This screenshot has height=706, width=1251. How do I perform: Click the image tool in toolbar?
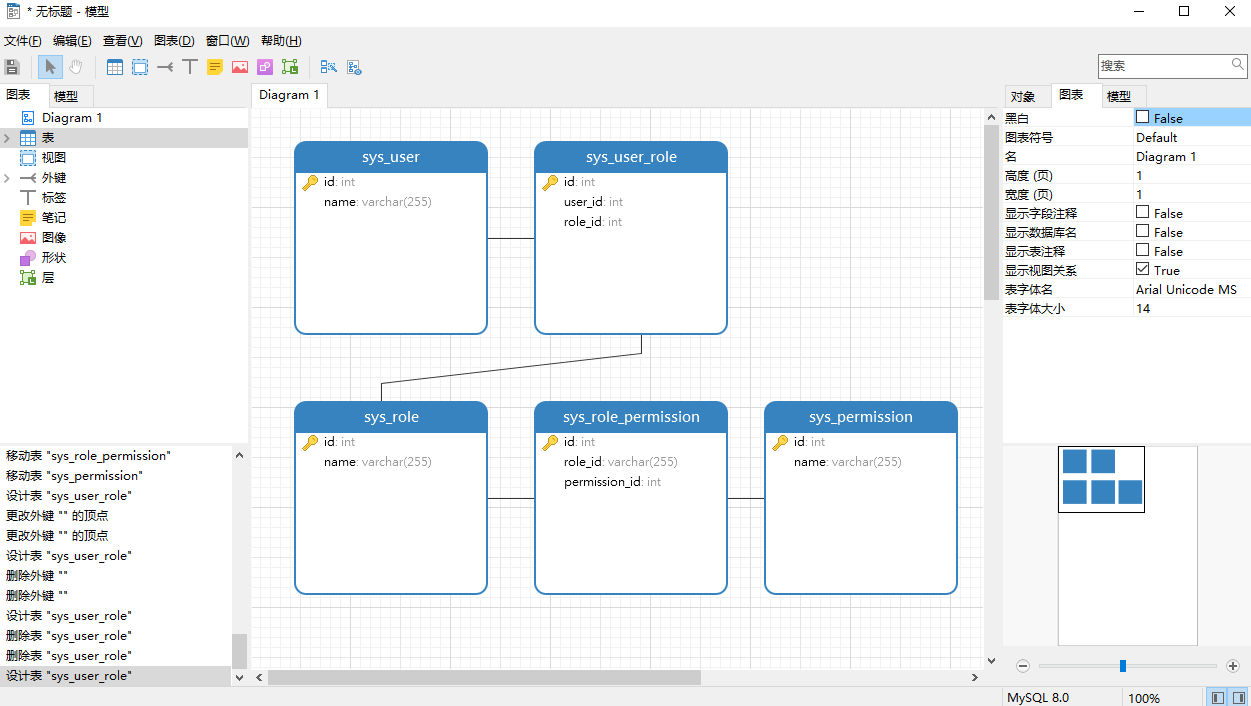click(240, 67)
